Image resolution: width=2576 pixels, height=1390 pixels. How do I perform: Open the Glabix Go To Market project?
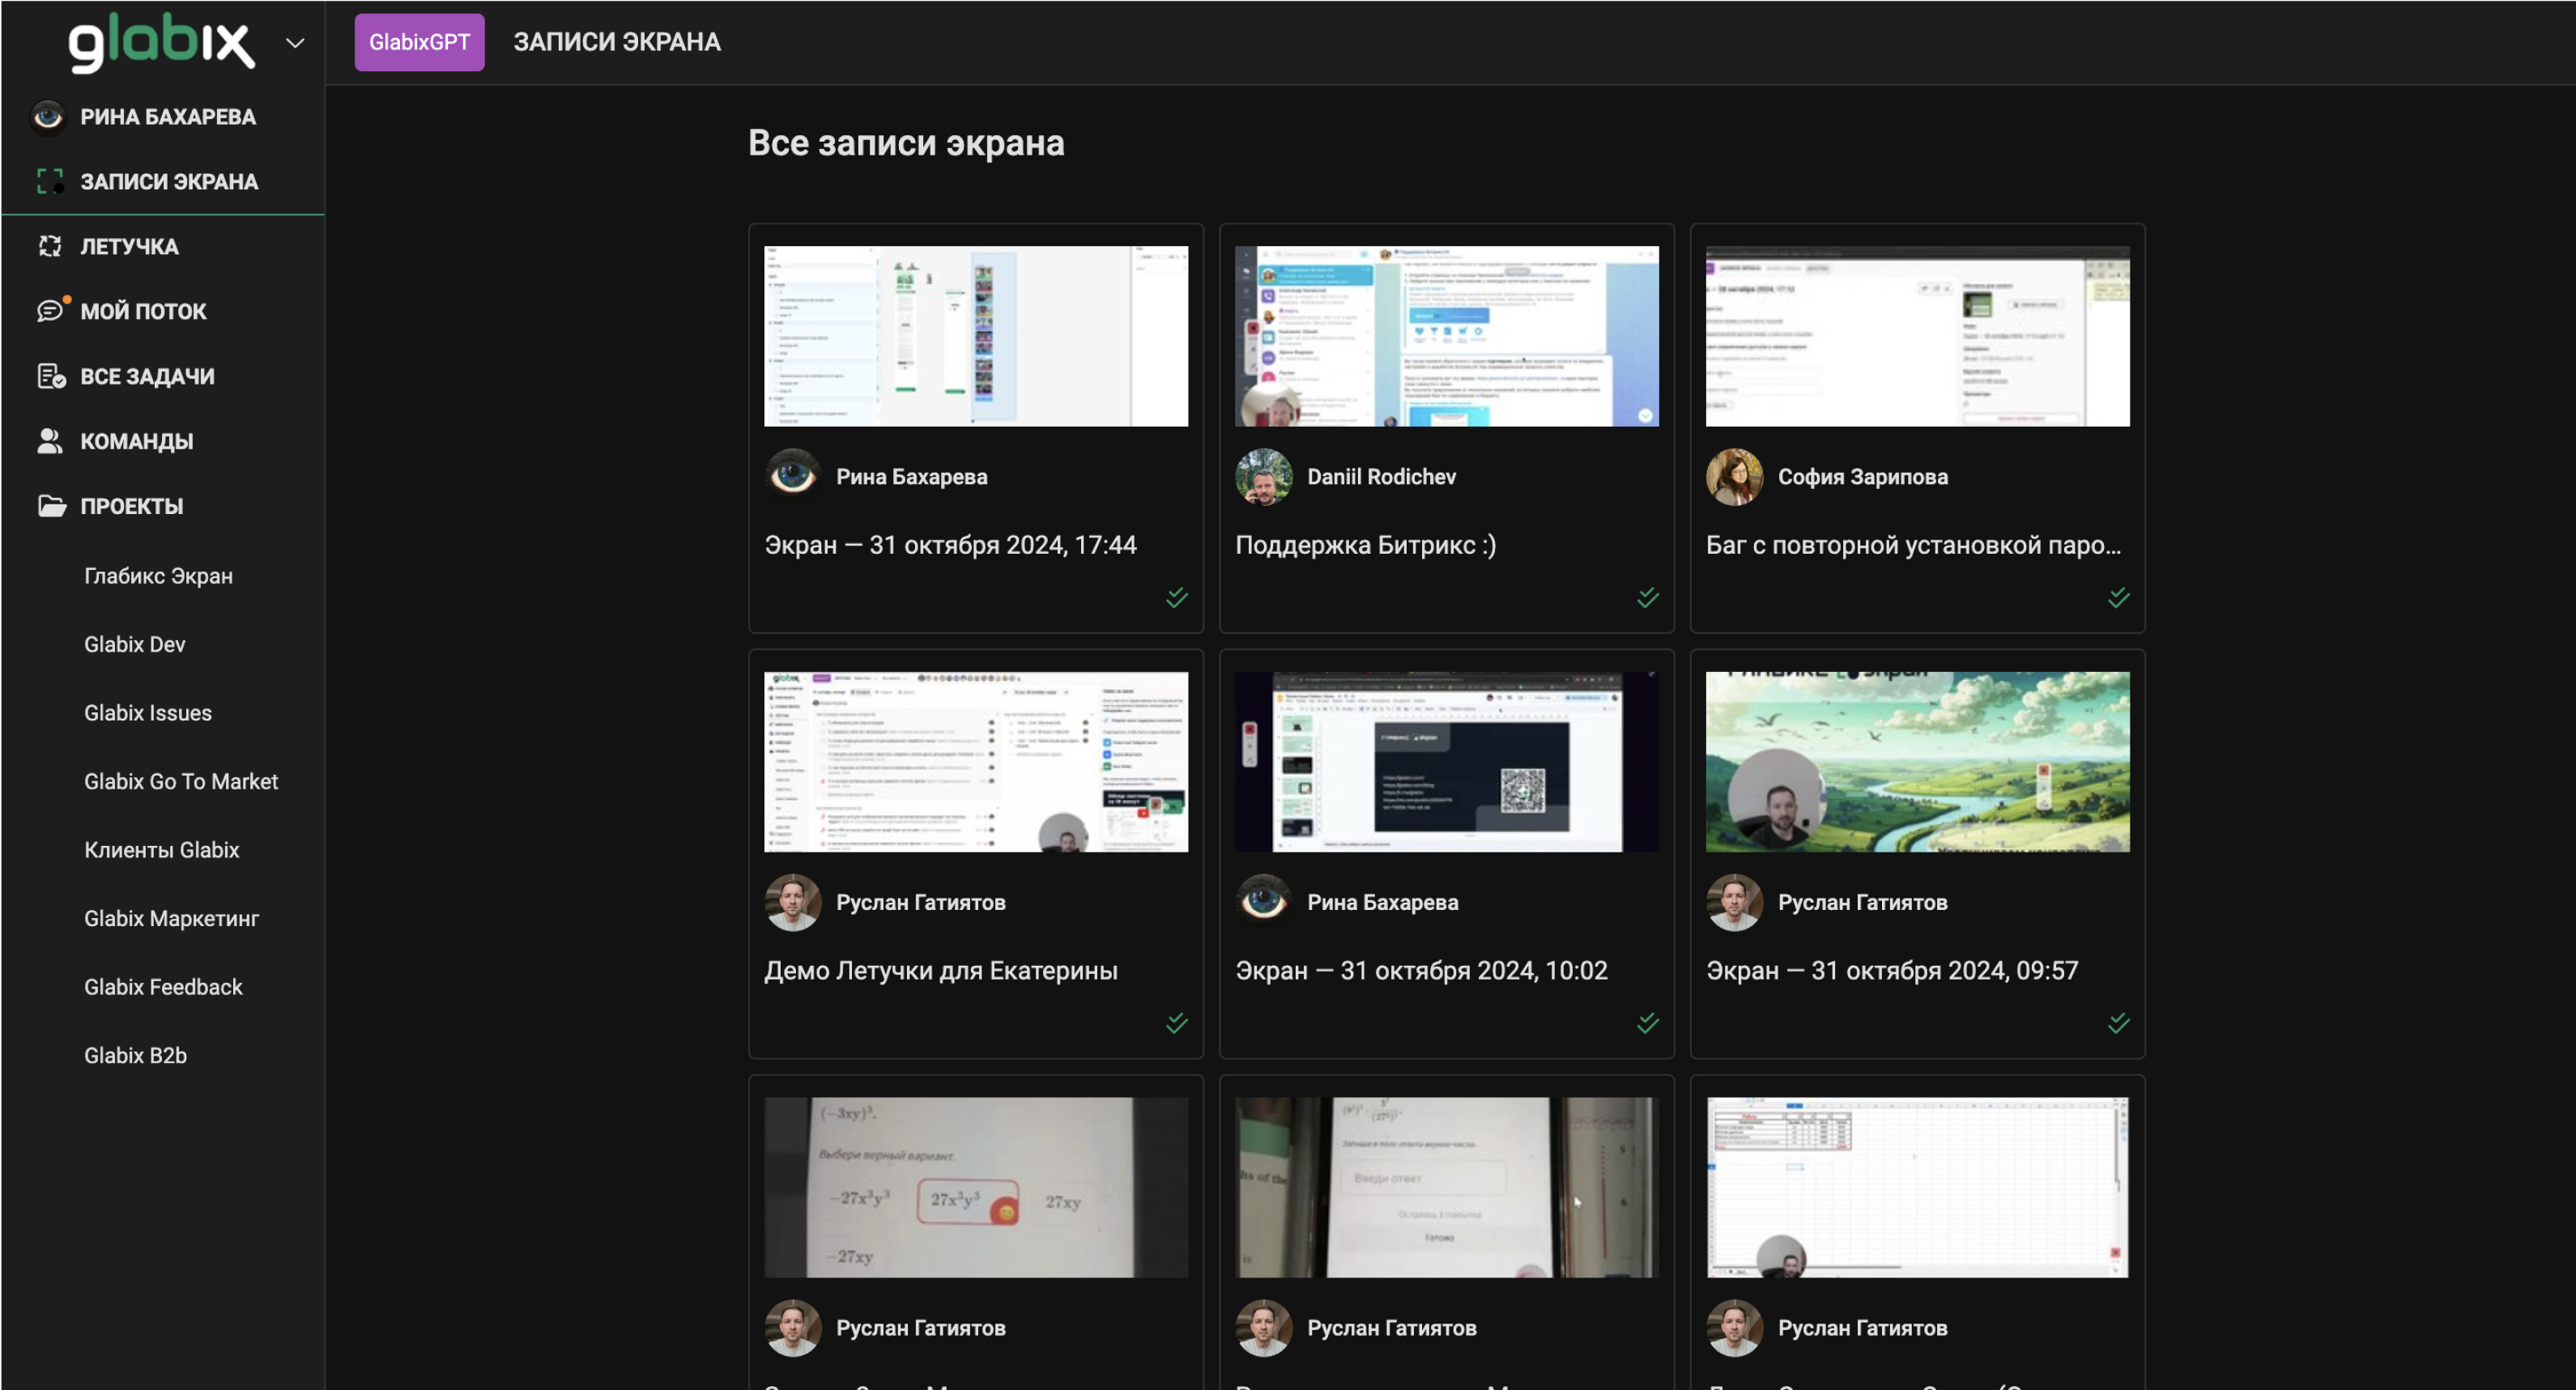coord(180,781)
